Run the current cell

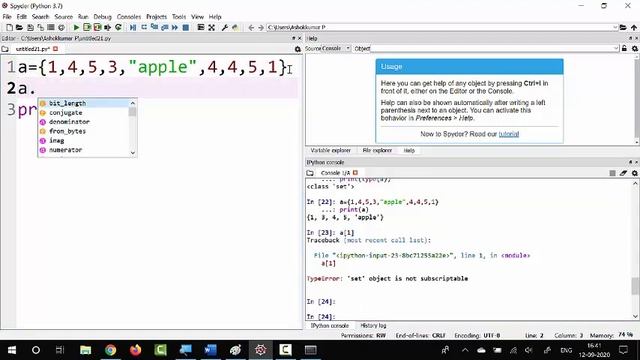coord(87,27)
